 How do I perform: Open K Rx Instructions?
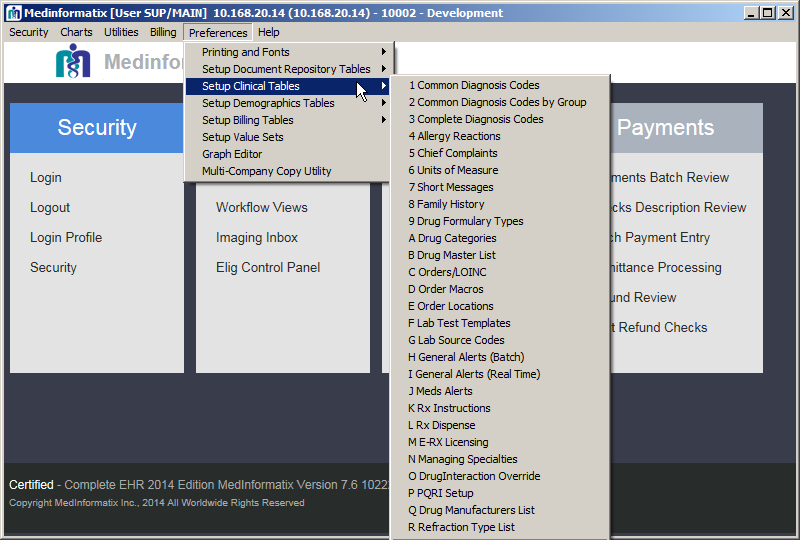click(500, 408)
